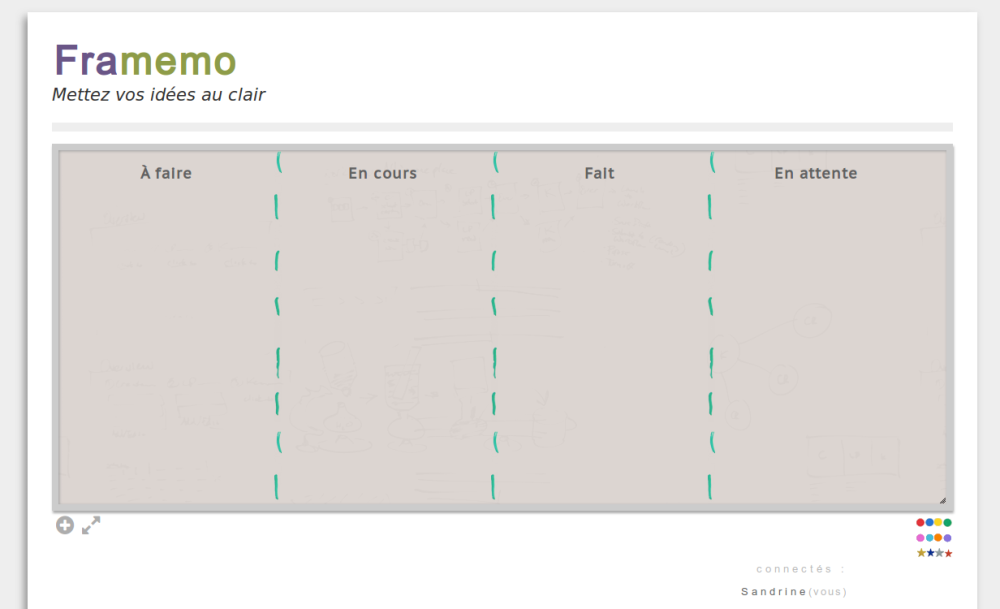
Task: Pick the pink dot sticker
Action: click(920, 538)
